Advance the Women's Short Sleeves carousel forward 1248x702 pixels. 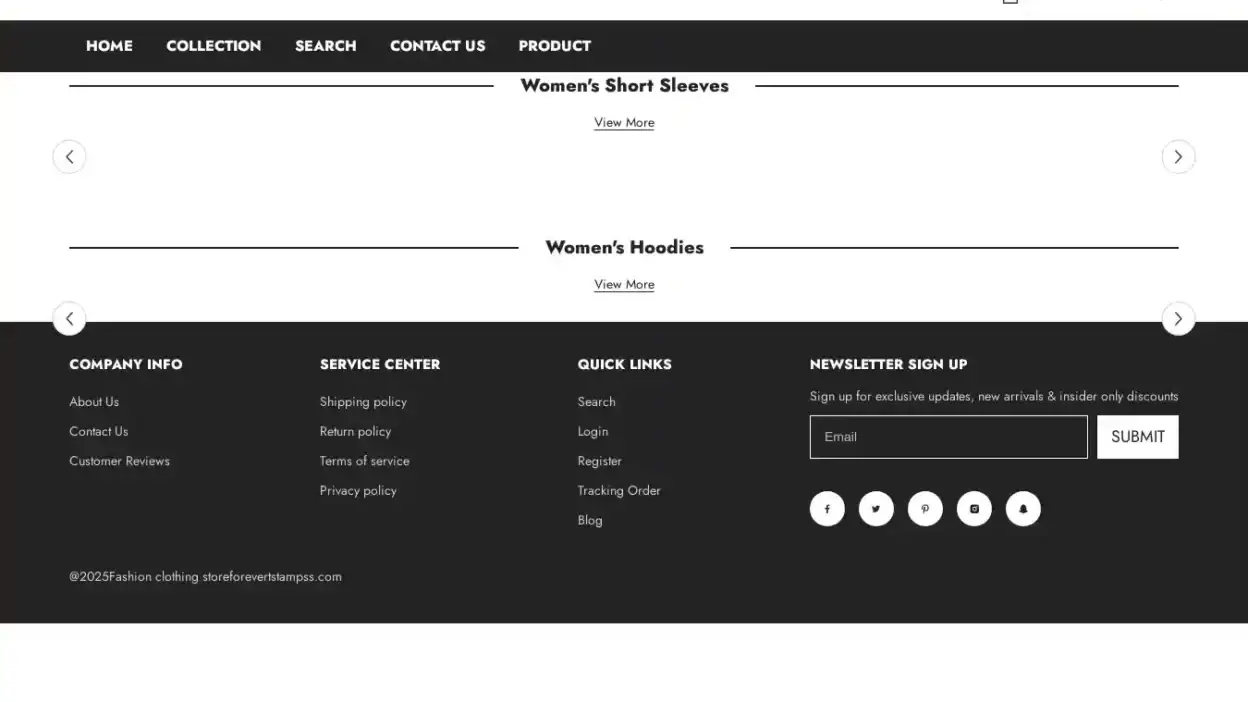tap(1178, 156)
